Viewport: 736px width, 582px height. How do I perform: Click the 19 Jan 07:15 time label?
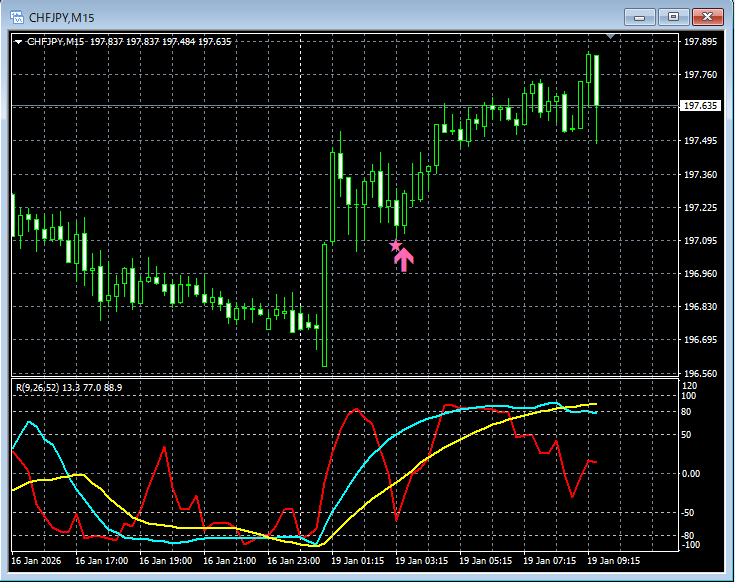(x=550, y=561)
